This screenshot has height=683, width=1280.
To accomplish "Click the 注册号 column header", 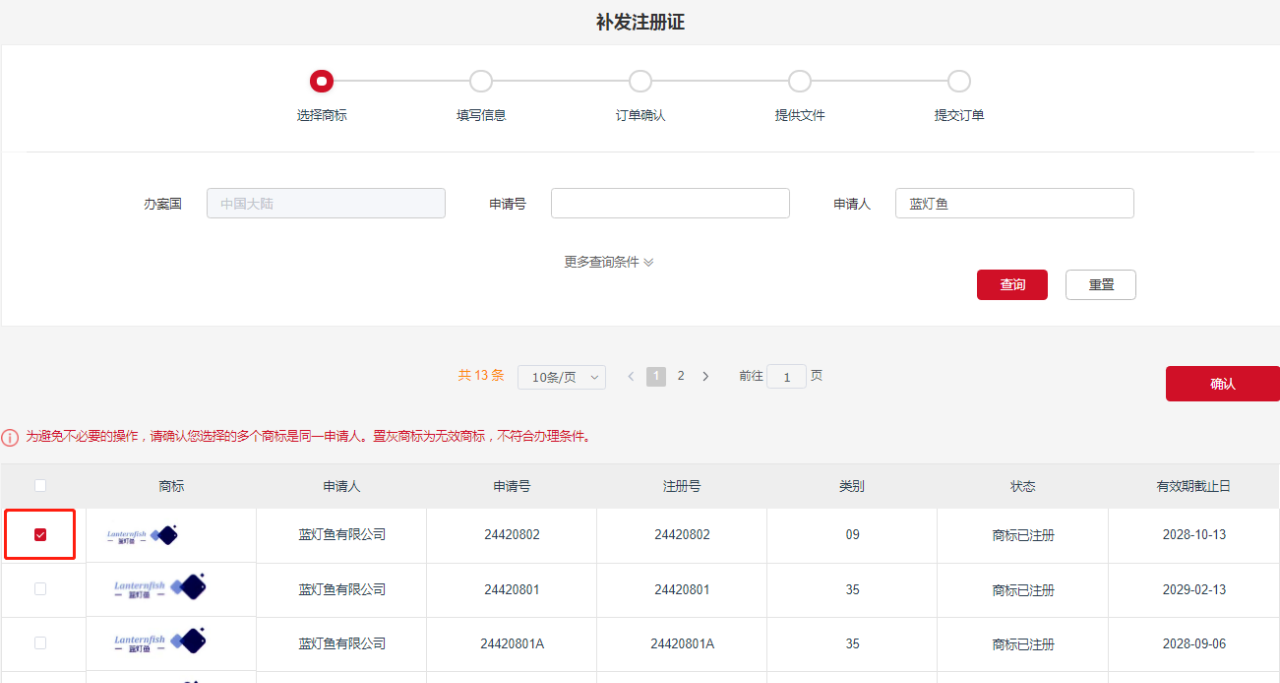I will point(682,486).
